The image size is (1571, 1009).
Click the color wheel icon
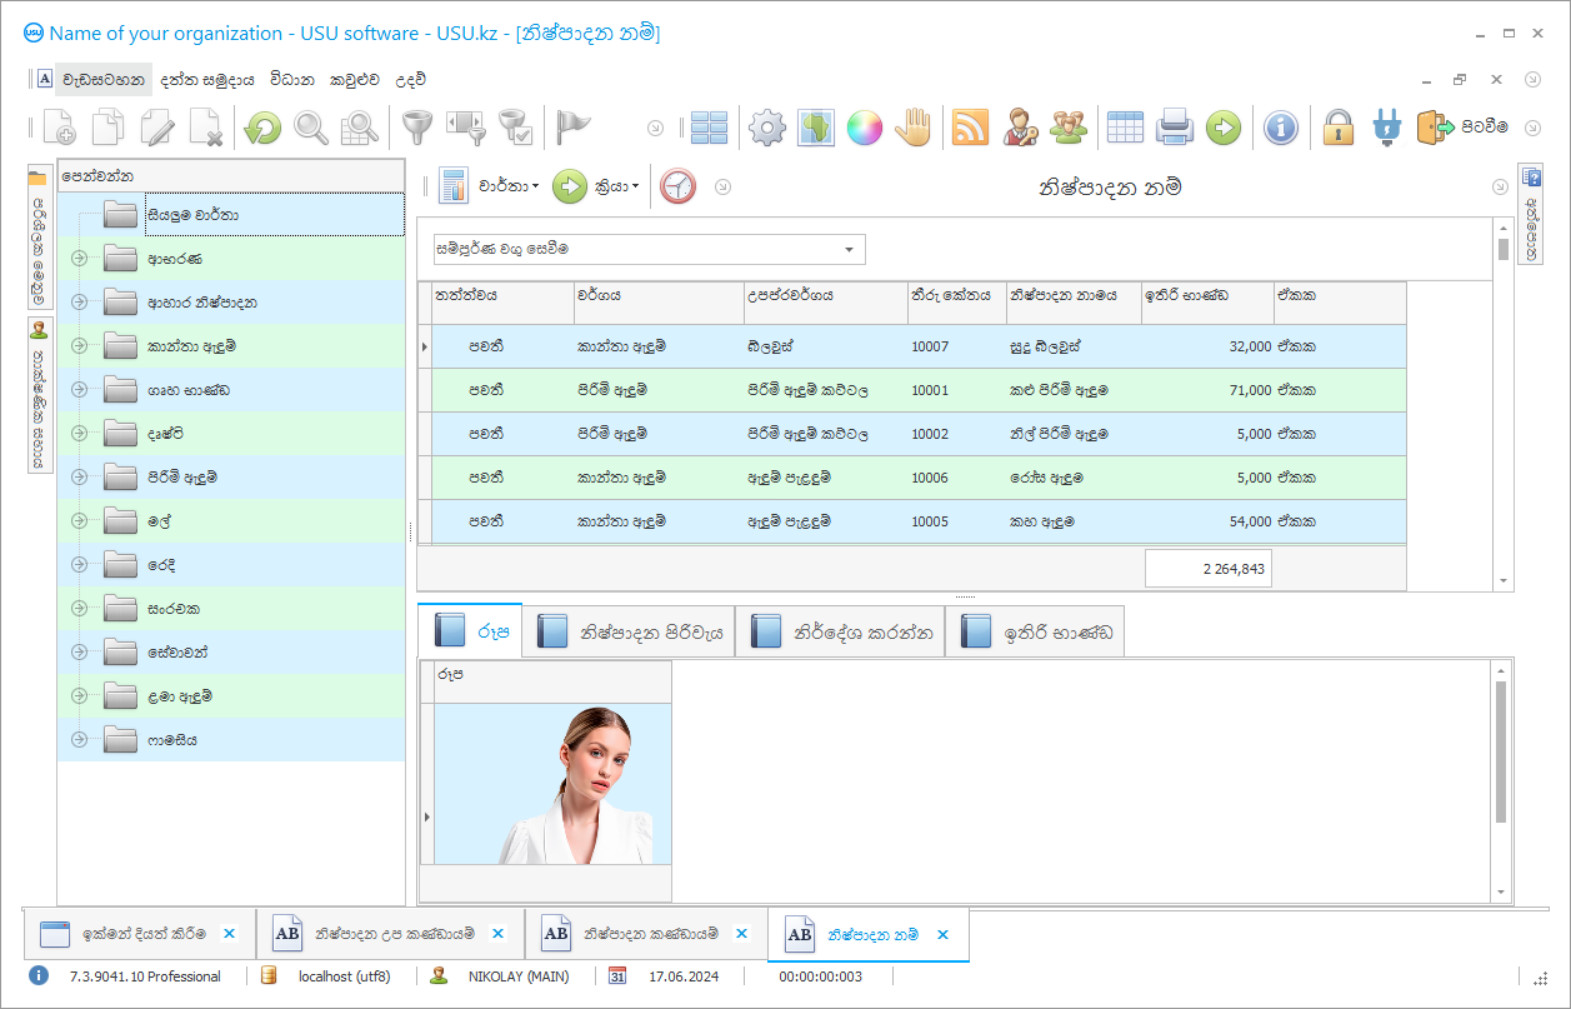coord(864,128)
